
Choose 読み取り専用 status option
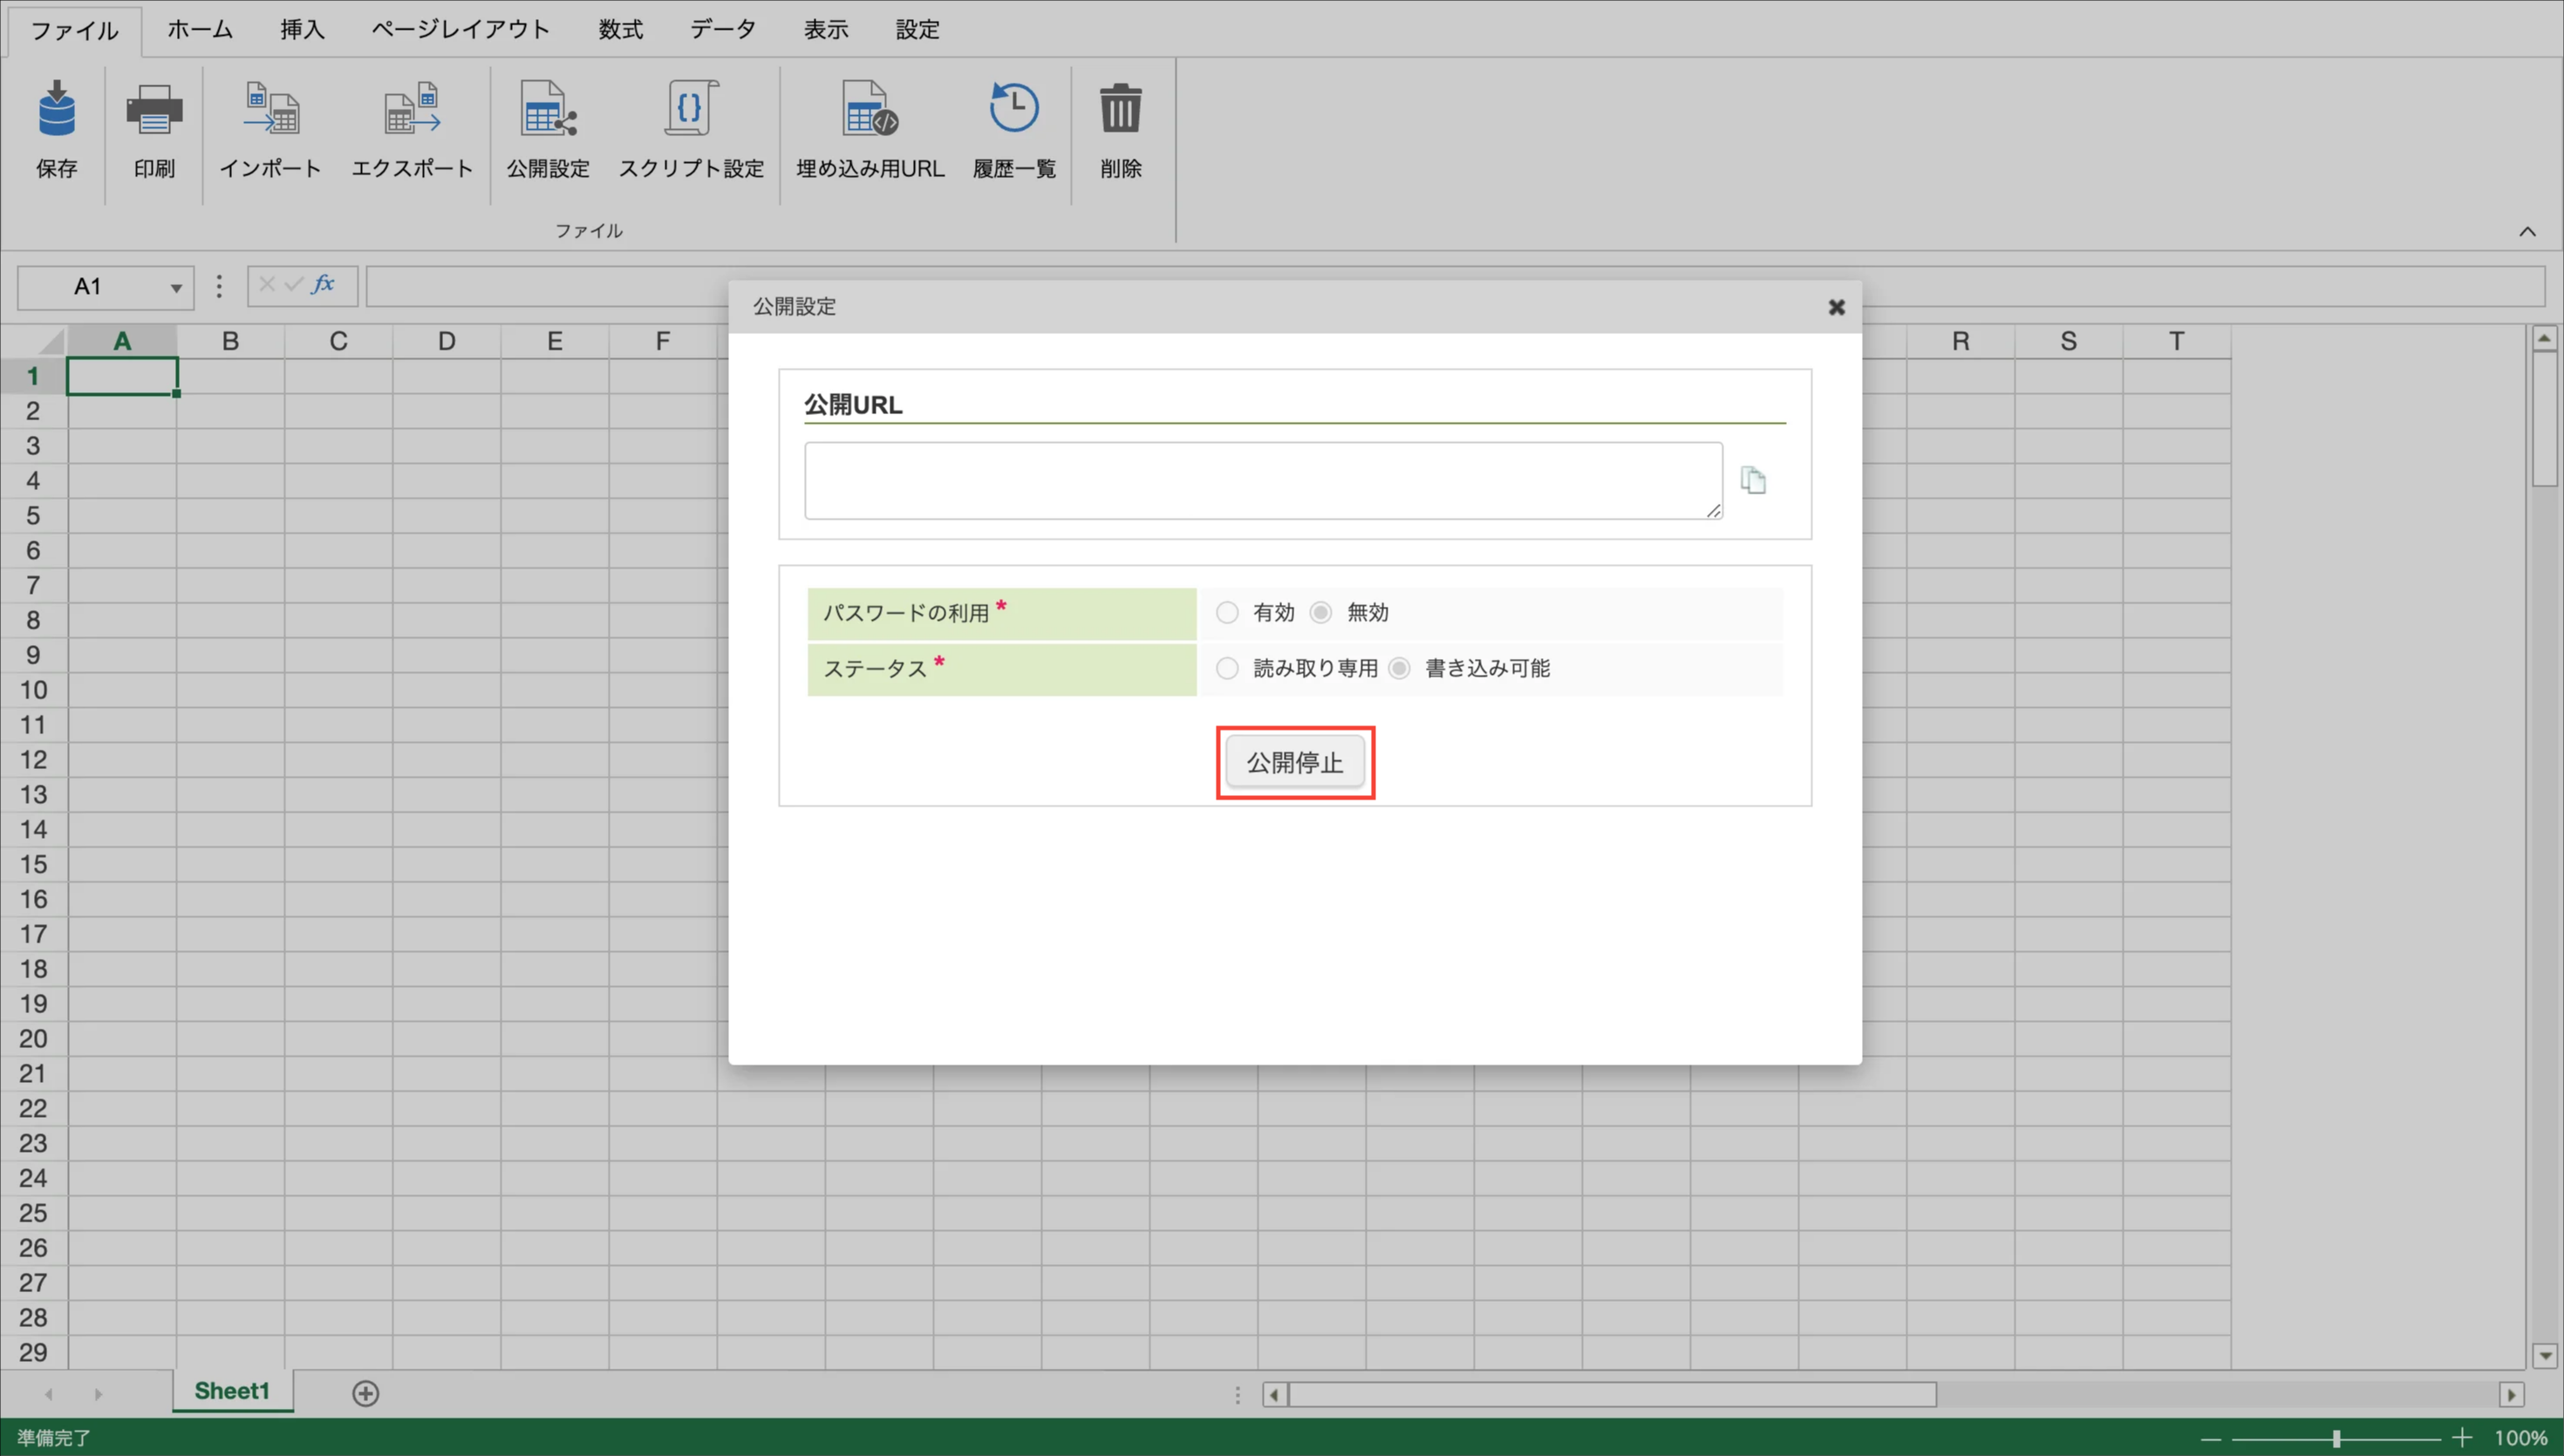(x=1227, y=669)
